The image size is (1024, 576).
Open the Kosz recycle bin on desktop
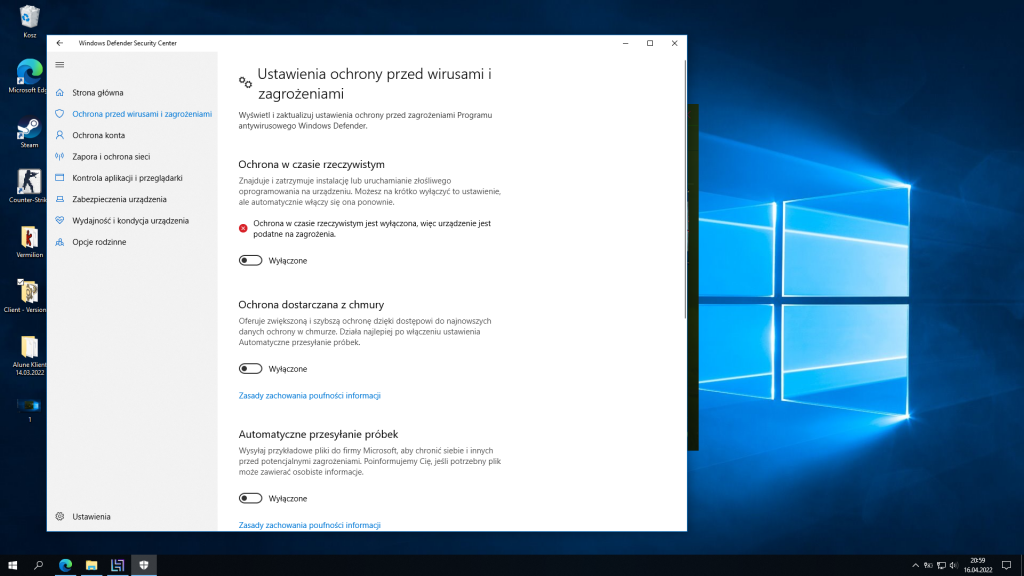tap(29, 22)
